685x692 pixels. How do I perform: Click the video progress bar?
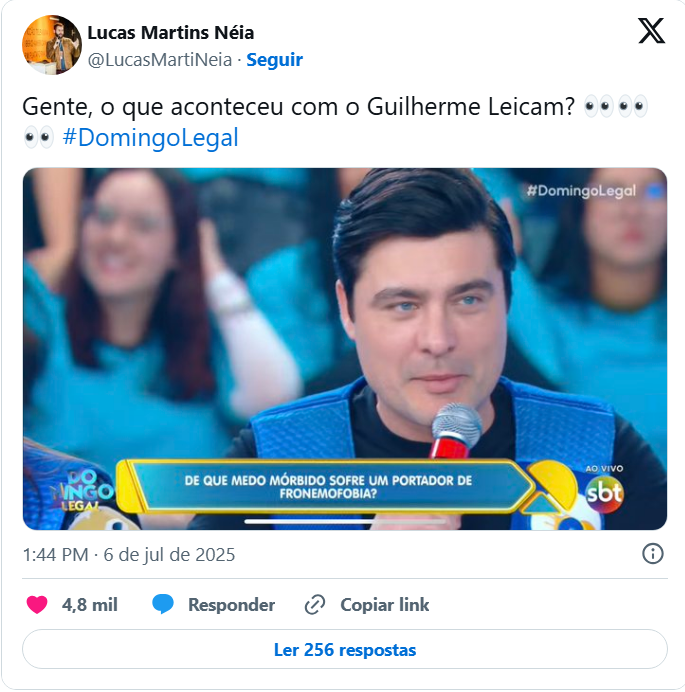click(345, 522)
